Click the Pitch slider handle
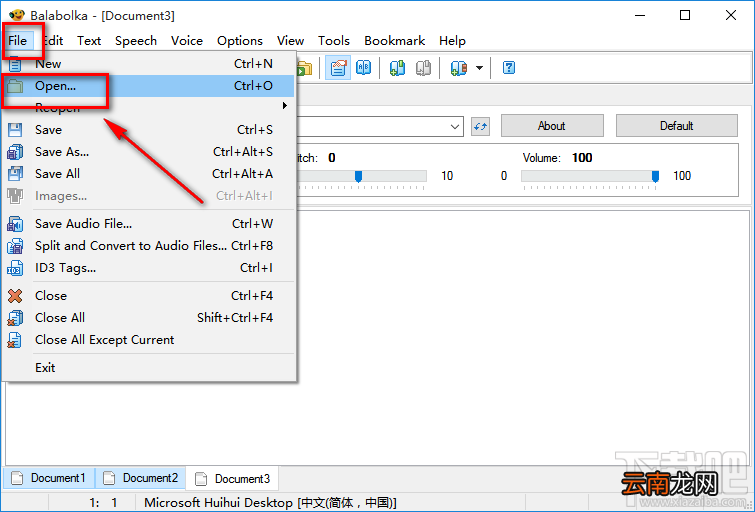This screenshot has width=755, height=512. pos(358,176)
